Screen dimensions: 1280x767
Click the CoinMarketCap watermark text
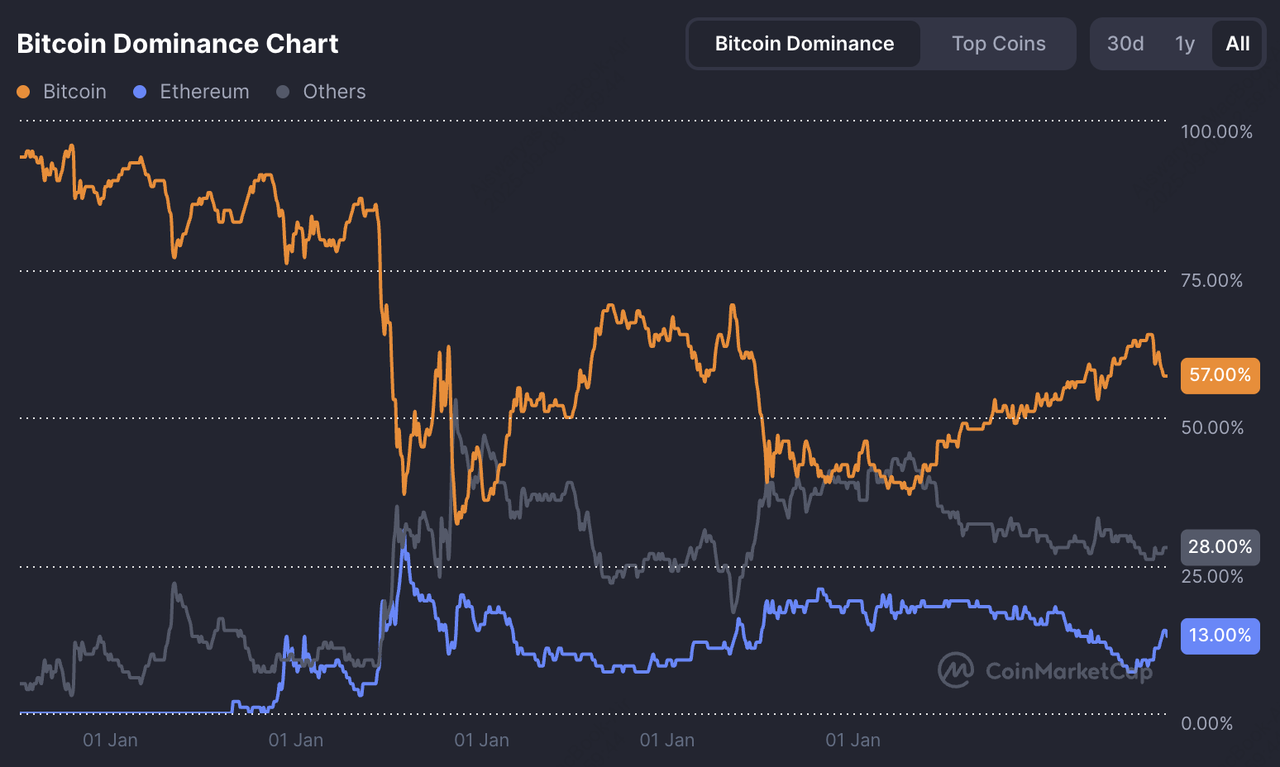[x=1069, y=671]
